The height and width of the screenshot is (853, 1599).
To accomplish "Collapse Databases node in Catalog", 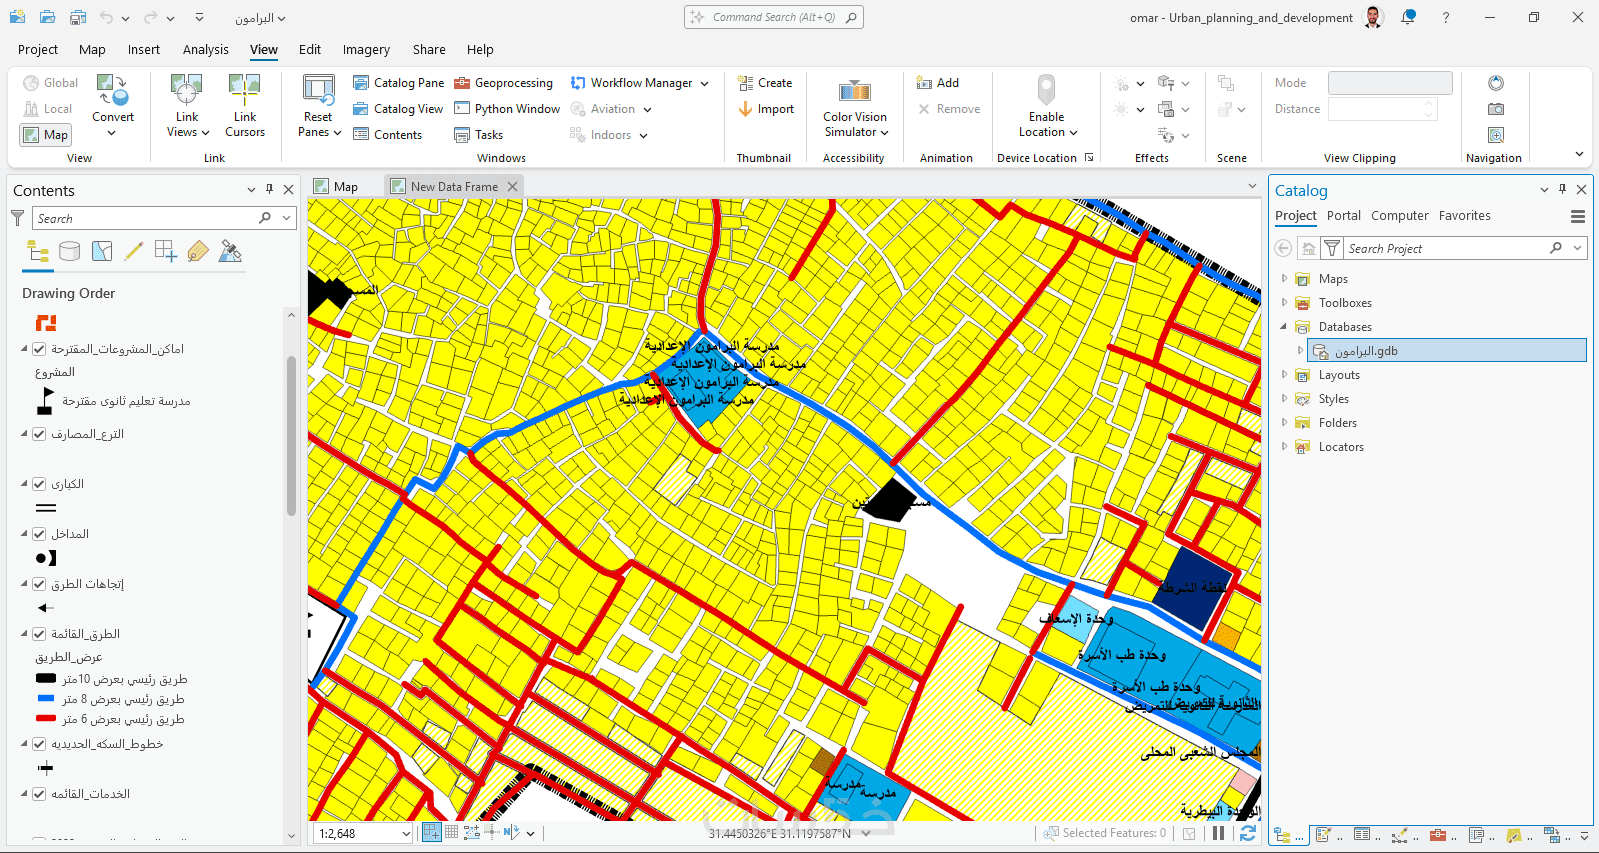I will (x=1284, y=327).
